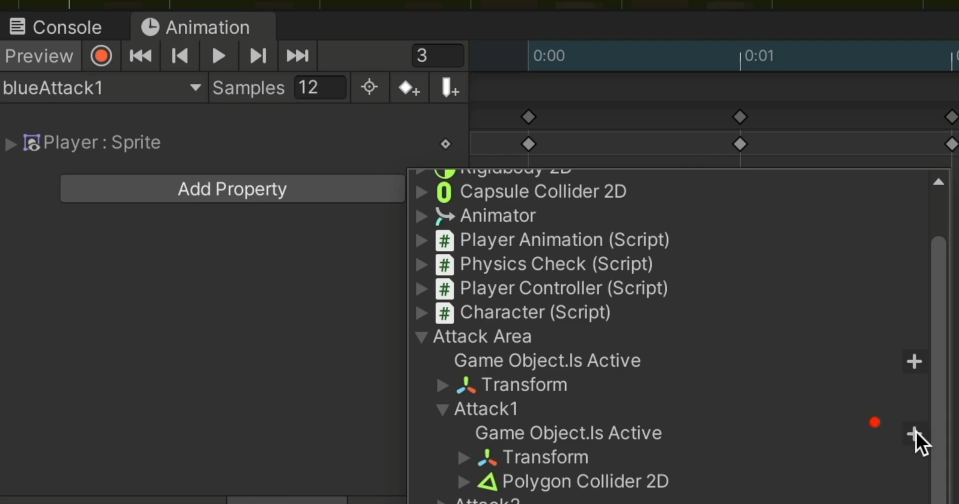Click the Player Animation script icon

click(445, 240)
